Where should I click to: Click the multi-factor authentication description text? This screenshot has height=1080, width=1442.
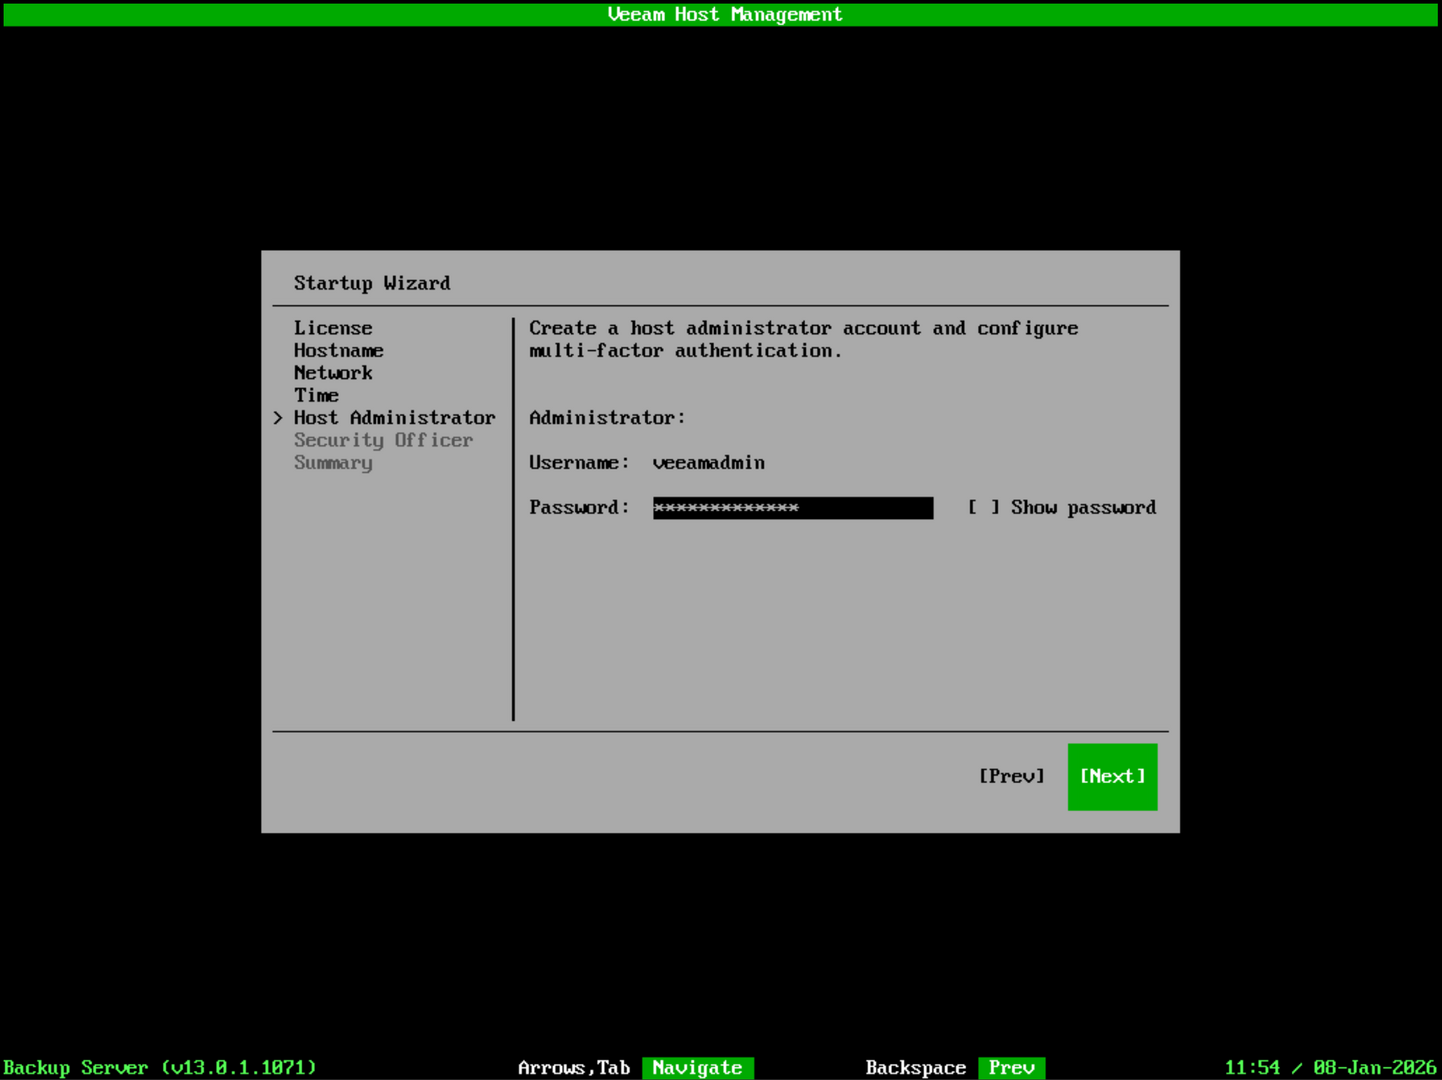tap(804, 339)
